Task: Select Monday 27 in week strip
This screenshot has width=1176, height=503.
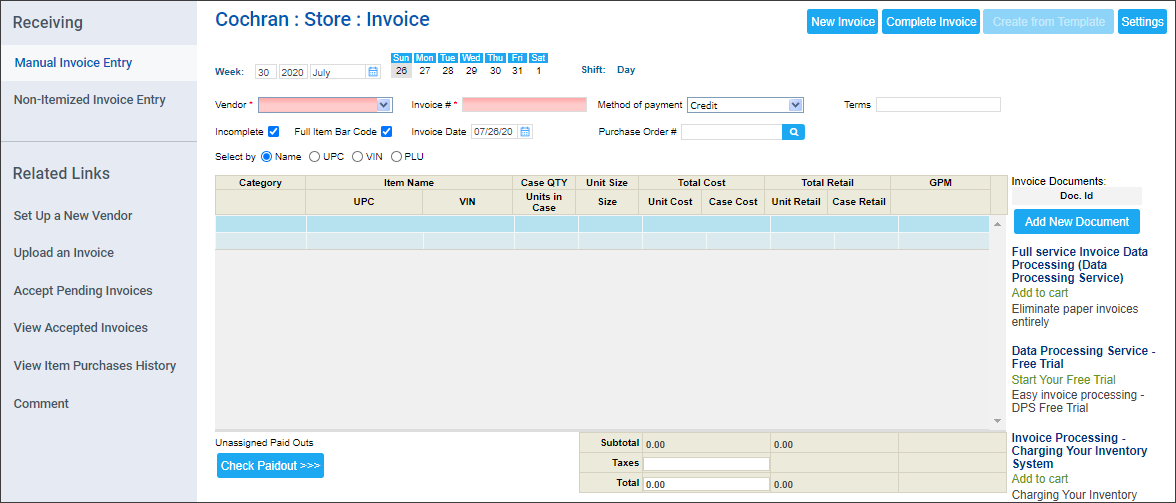Action: [424, 70]
